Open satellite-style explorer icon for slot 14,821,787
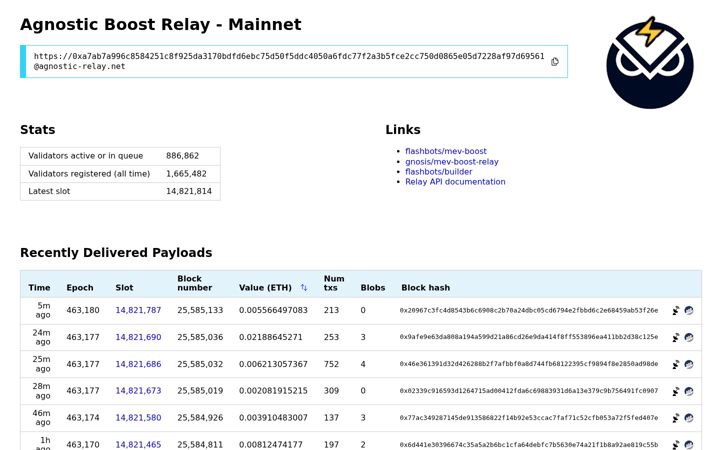 tap(675, 310)
